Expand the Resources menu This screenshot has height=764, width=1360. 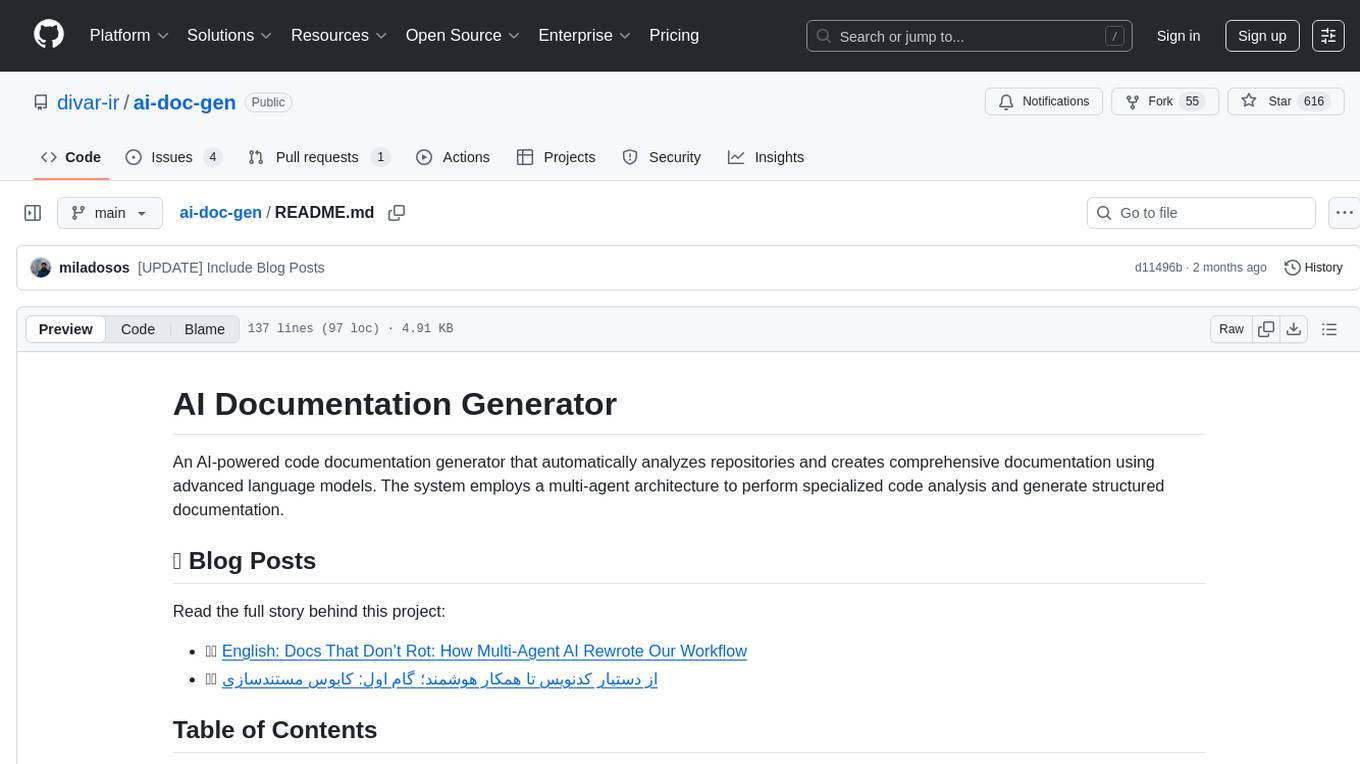(339, 35)
